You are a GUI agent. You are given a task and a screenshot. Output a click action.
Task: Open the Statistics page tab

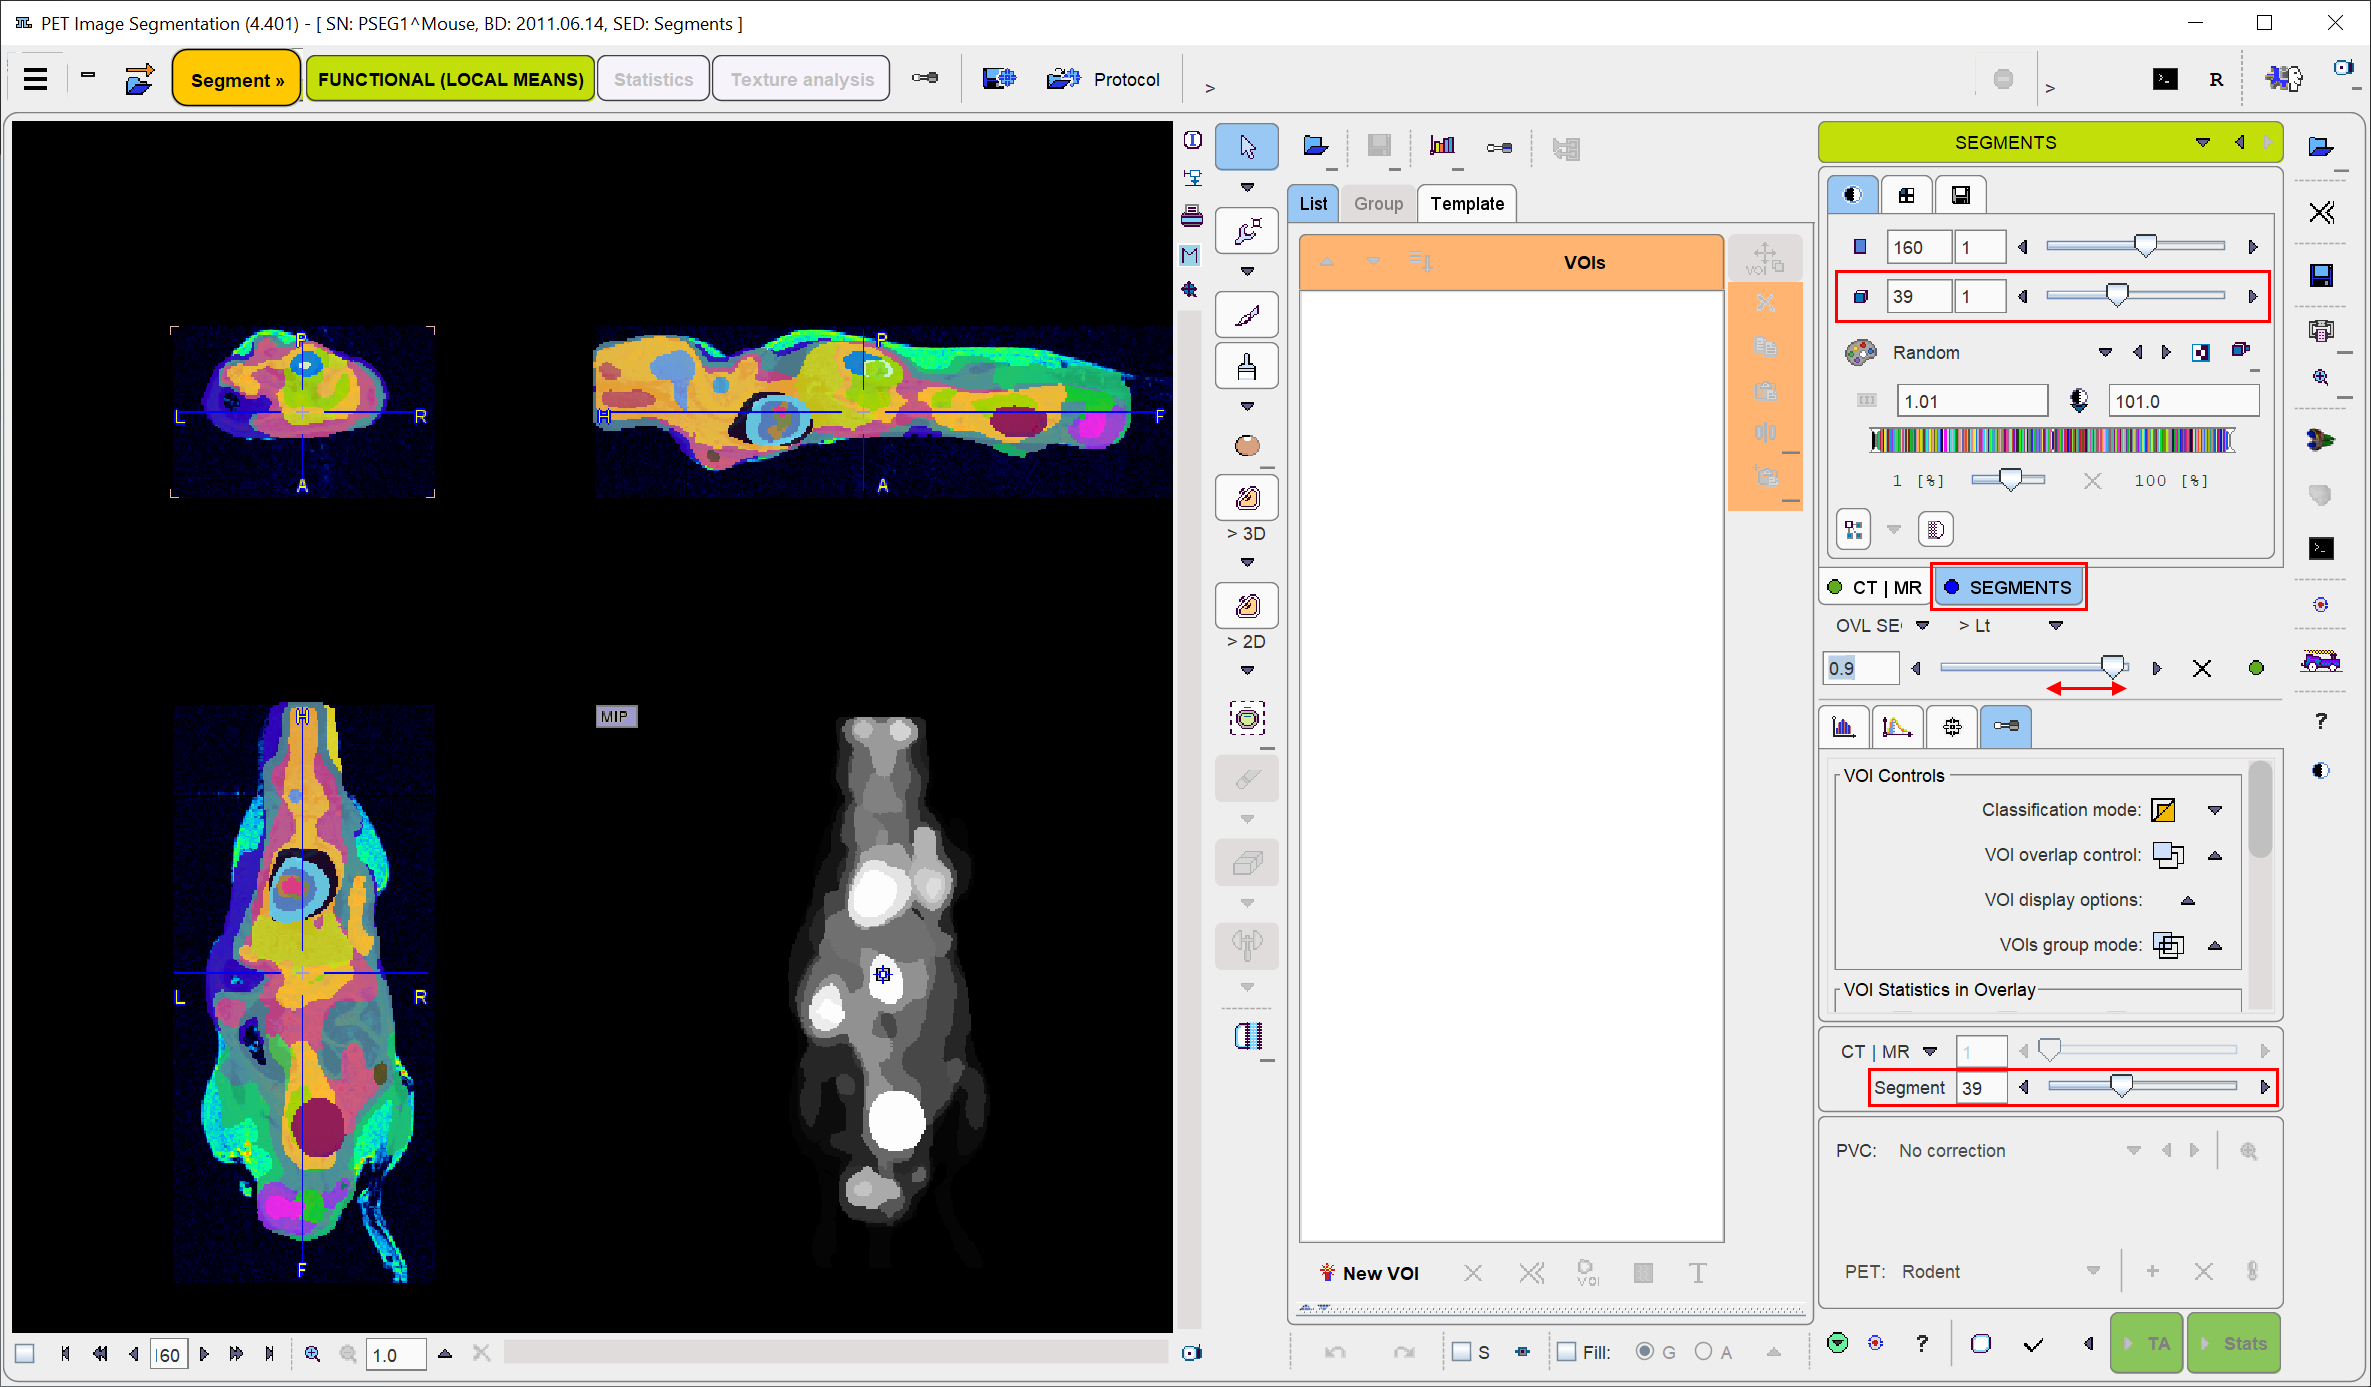click(x=653, y=79)
